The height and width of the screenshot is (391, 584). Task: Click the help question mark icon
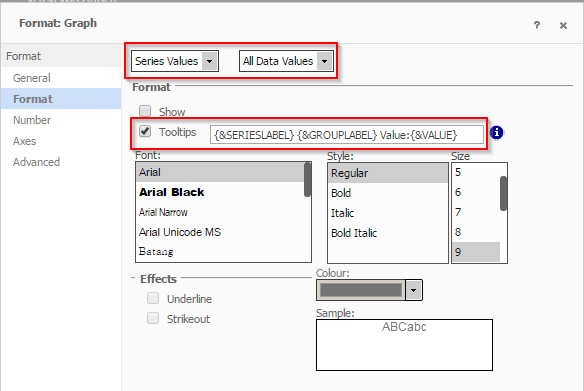coord(537,25)
